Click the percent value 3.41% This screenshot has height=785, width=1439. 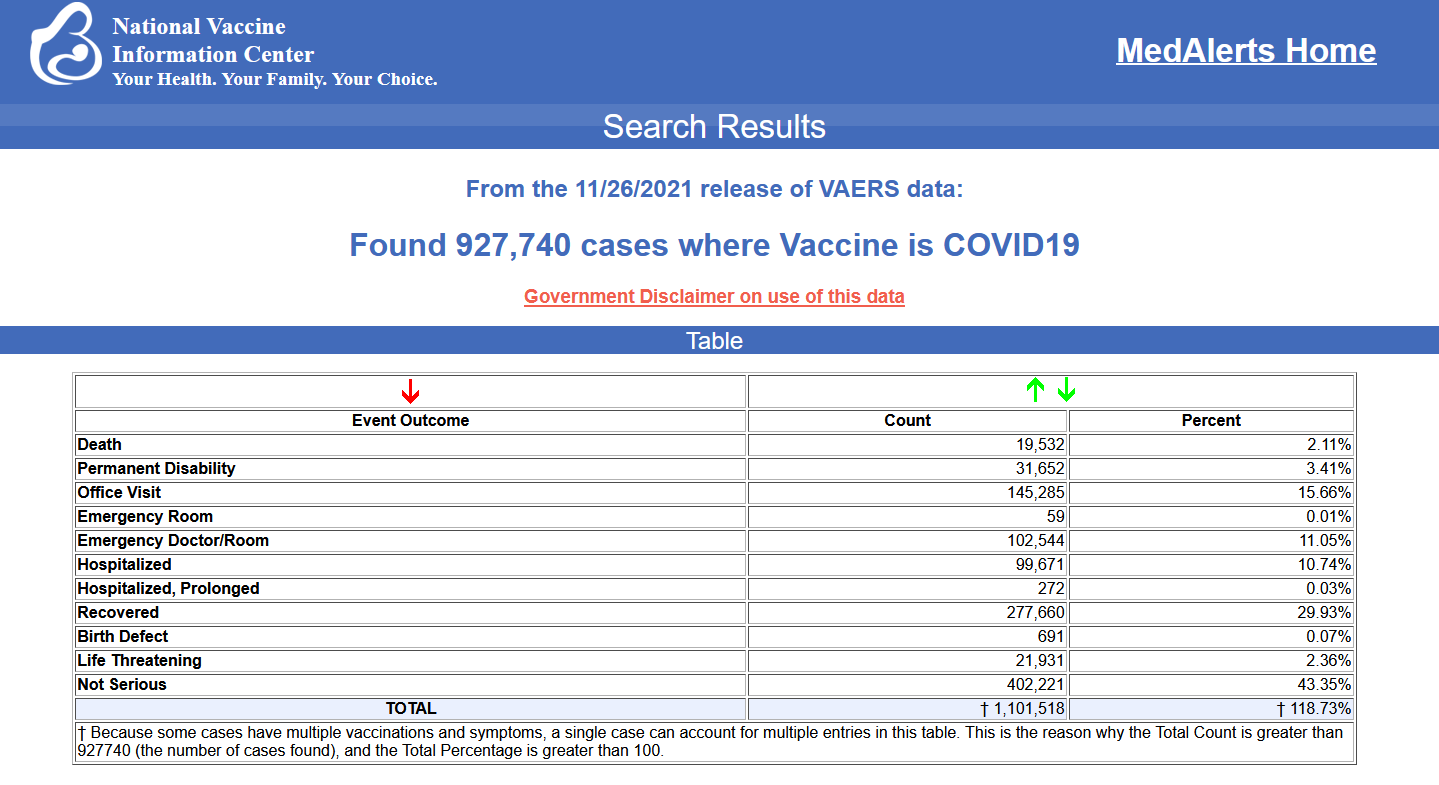click(1330, 468)
